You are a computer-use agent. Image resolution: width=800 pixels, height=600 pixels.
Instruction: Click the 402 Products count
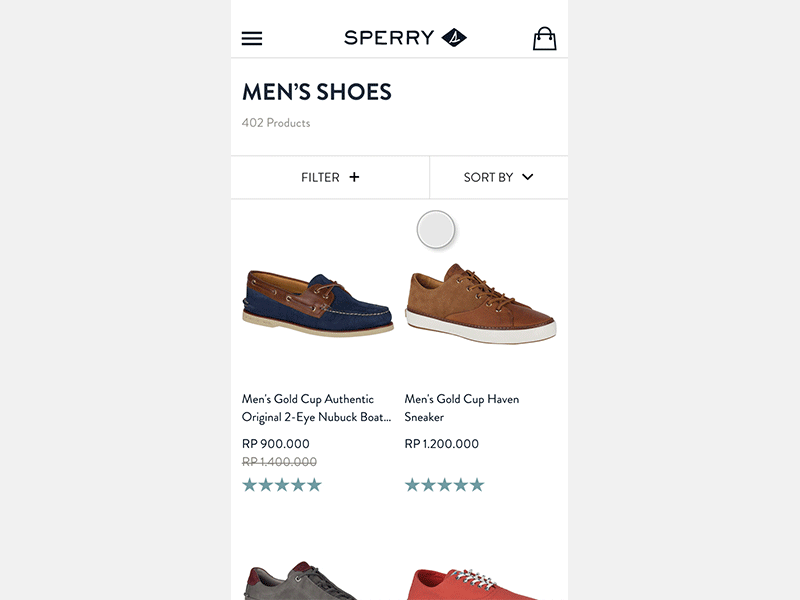tap(276, 123)
